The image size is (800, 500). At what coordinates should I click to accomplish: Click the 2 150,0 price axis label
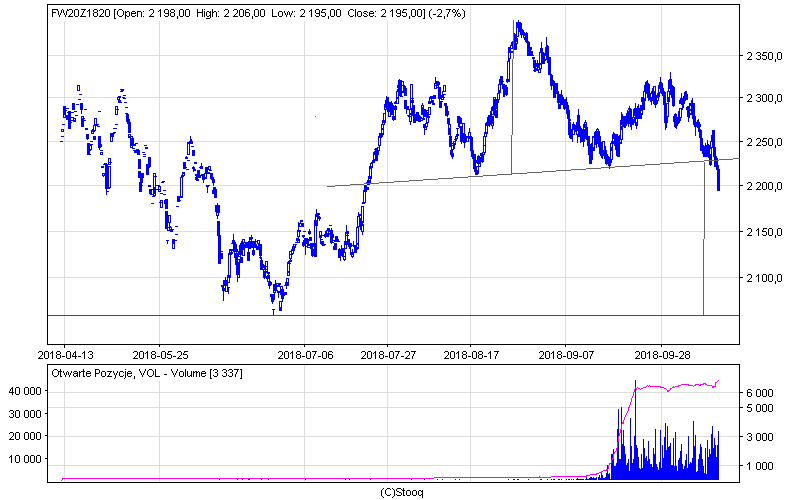(764, 232)
